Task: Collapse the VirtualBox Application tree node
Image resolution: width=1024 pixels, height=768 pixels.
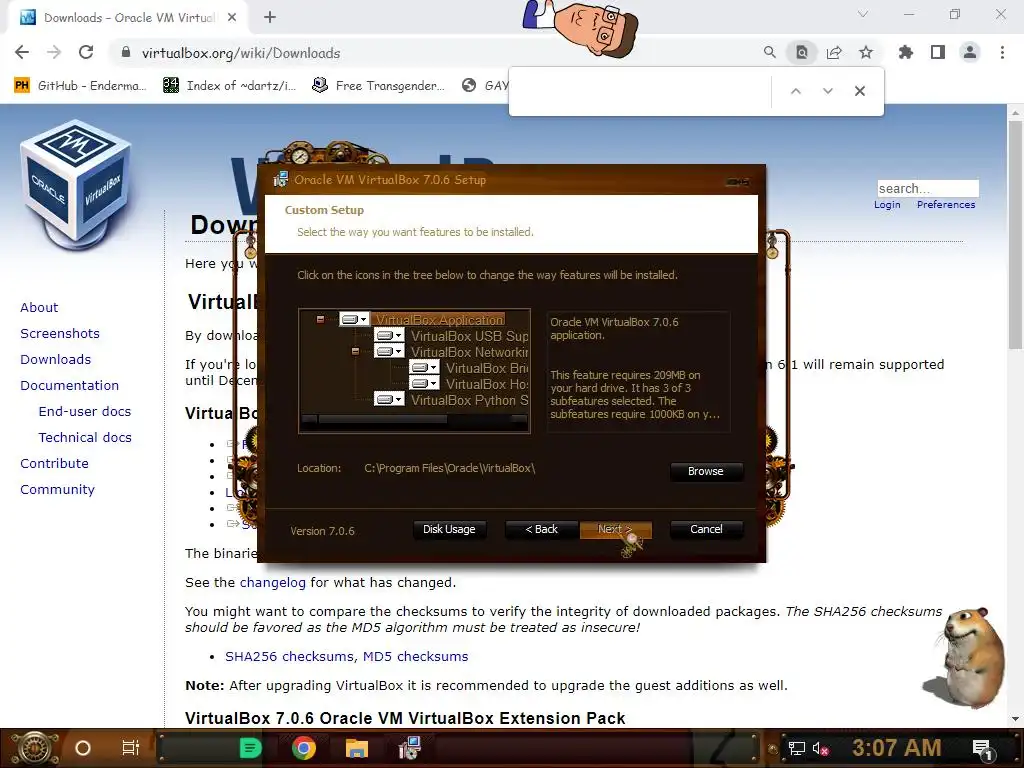Action: [x=320, y=319]
